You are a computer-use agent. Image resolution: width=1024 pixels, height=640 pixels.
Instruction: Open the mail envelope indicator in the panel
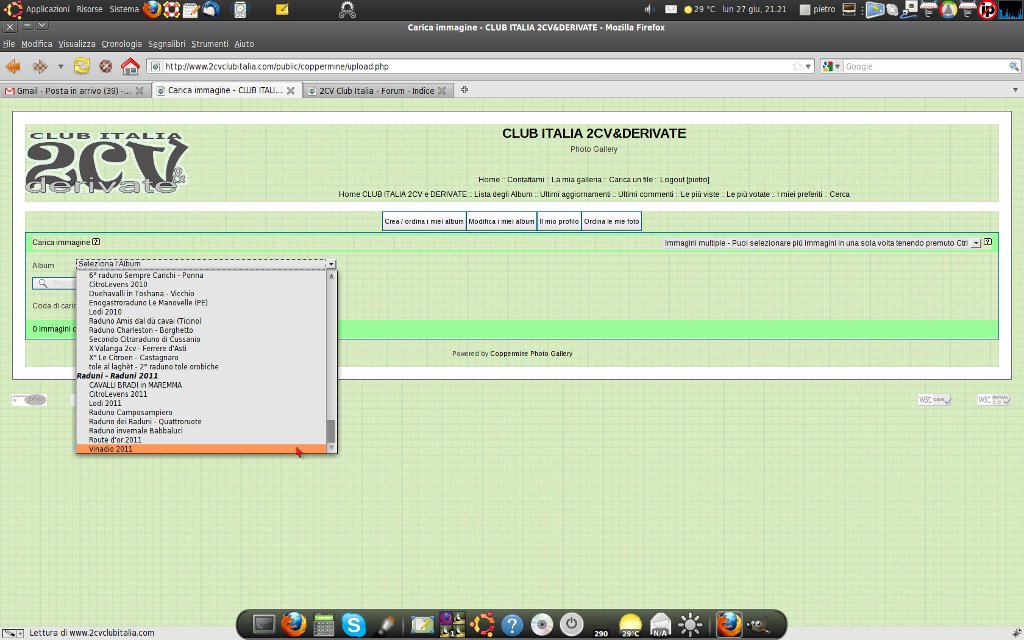point(671,9)
